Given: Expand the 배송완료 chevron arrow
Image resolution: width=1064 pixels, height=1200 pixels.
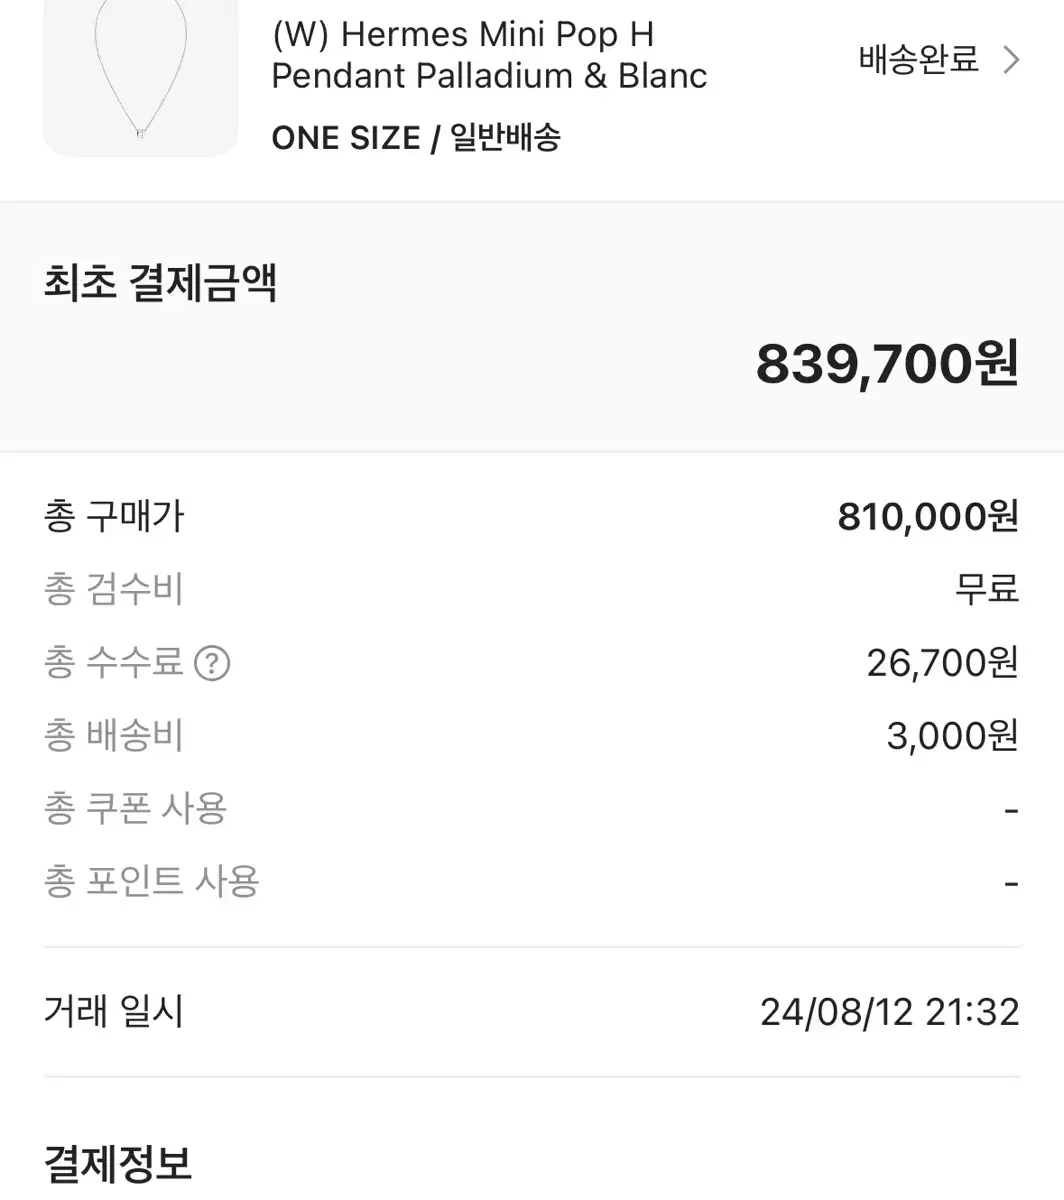Looking at the screenshot, I should [x=1011, y=60].
